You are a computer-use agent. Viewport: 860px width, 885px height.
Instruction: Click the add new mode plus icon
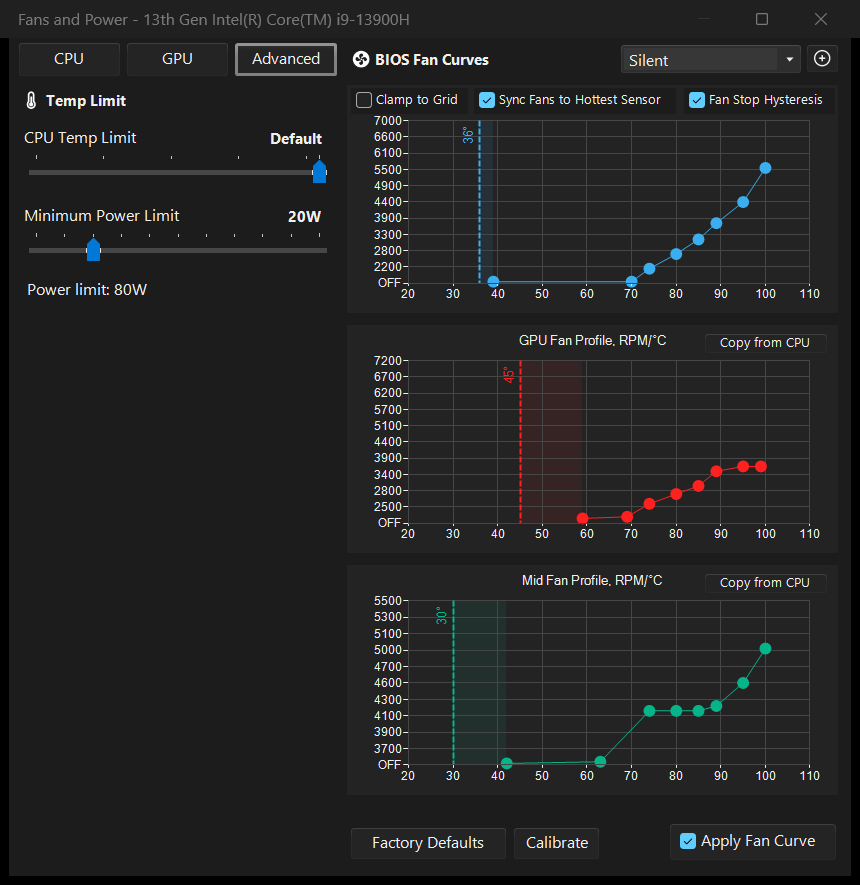(x=822, y=59)
